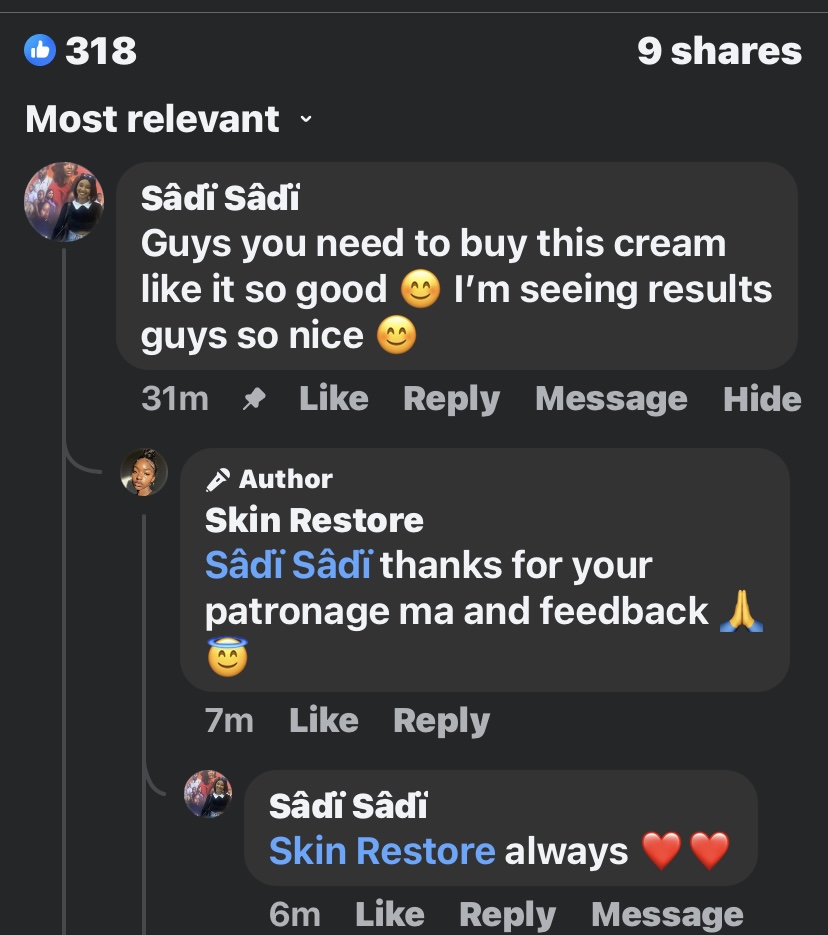Message the top comment's author
Image resolution: width=828 pixels, height=935 pixels.
tap(611, 399)
